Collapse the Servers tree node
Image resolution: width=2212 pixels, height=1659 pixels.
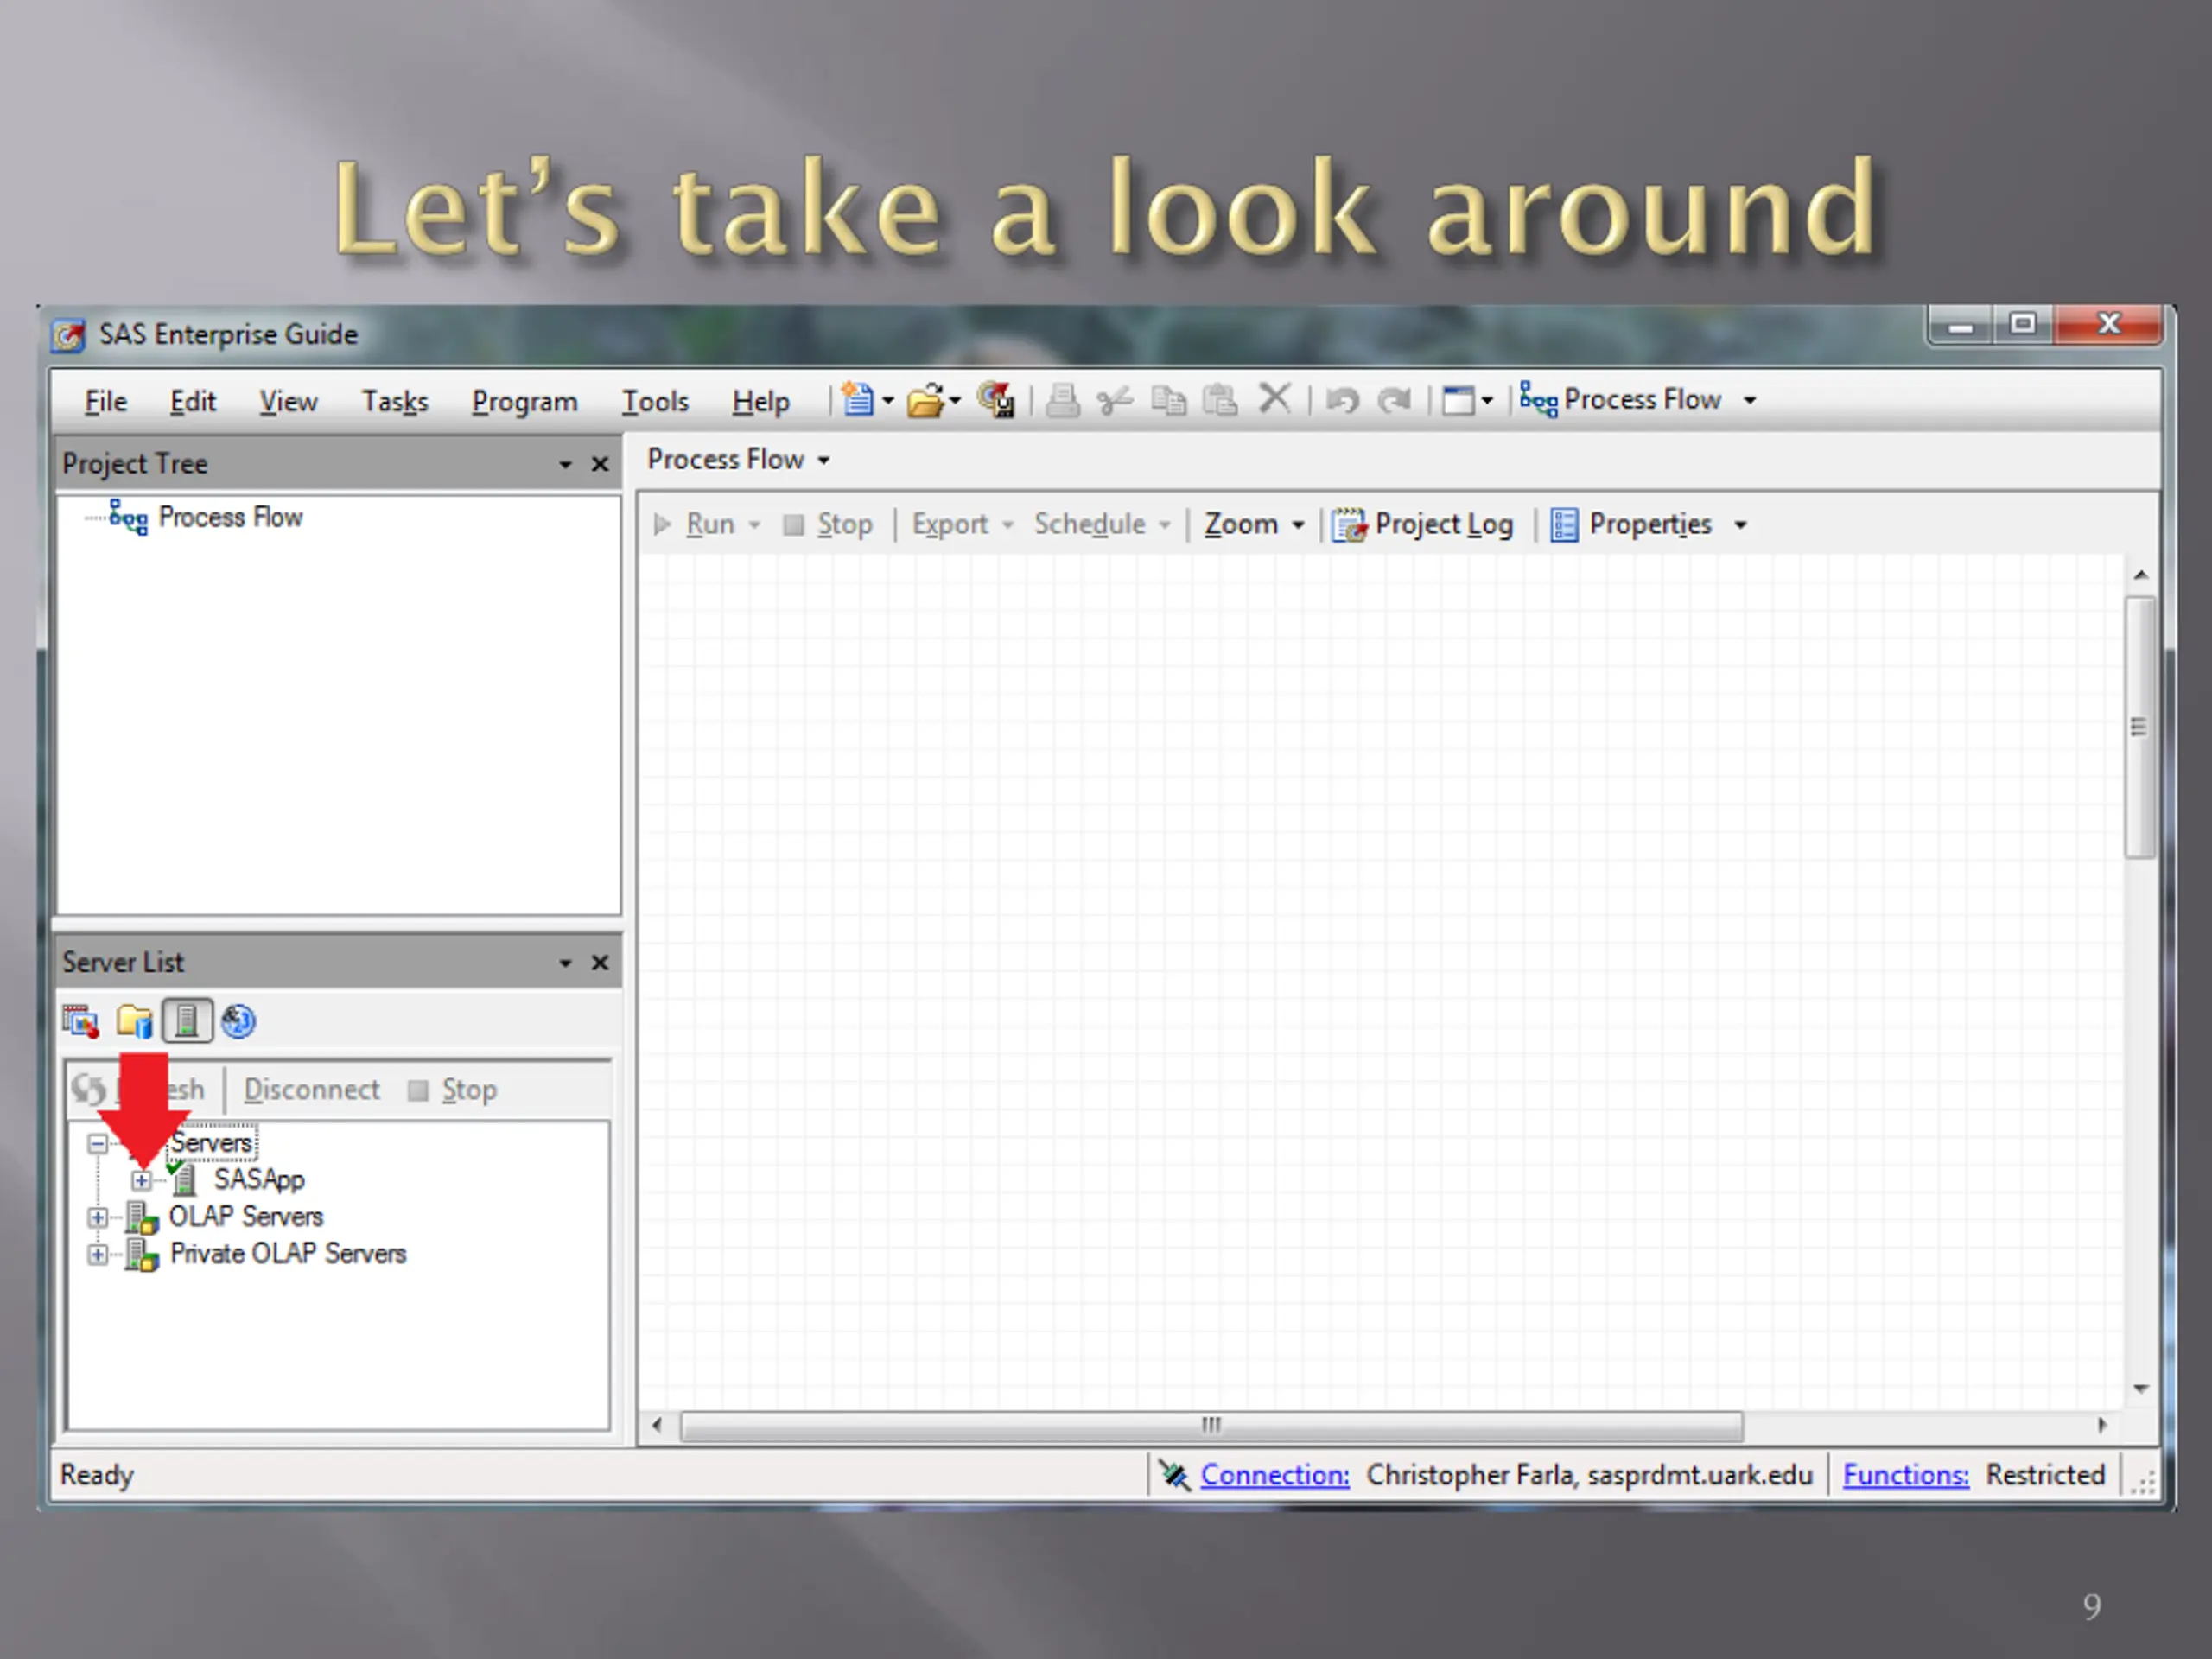point(97,1143)
